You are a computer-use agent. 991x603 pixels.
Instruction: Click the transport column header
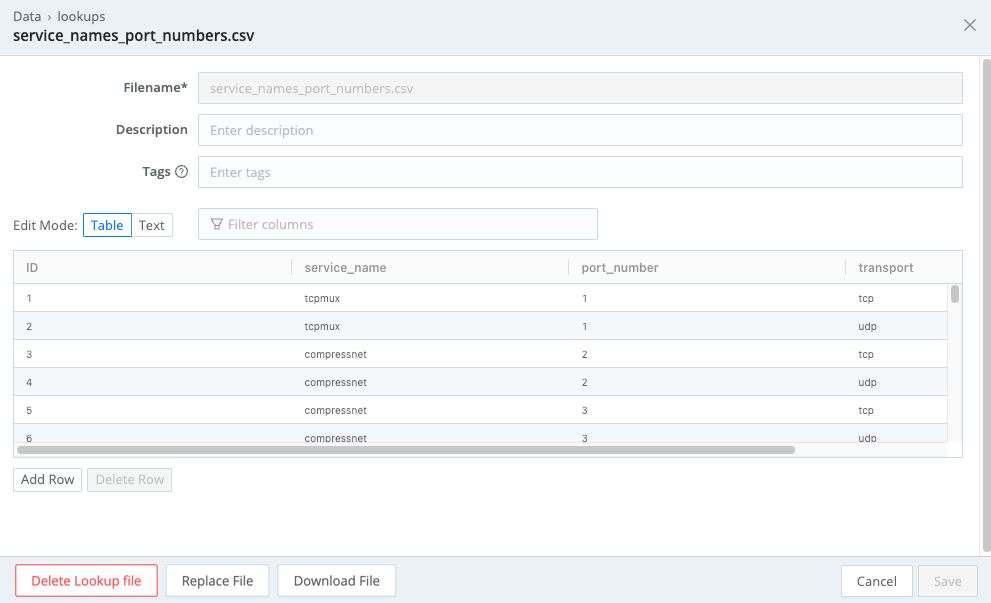tap(886, 267)
